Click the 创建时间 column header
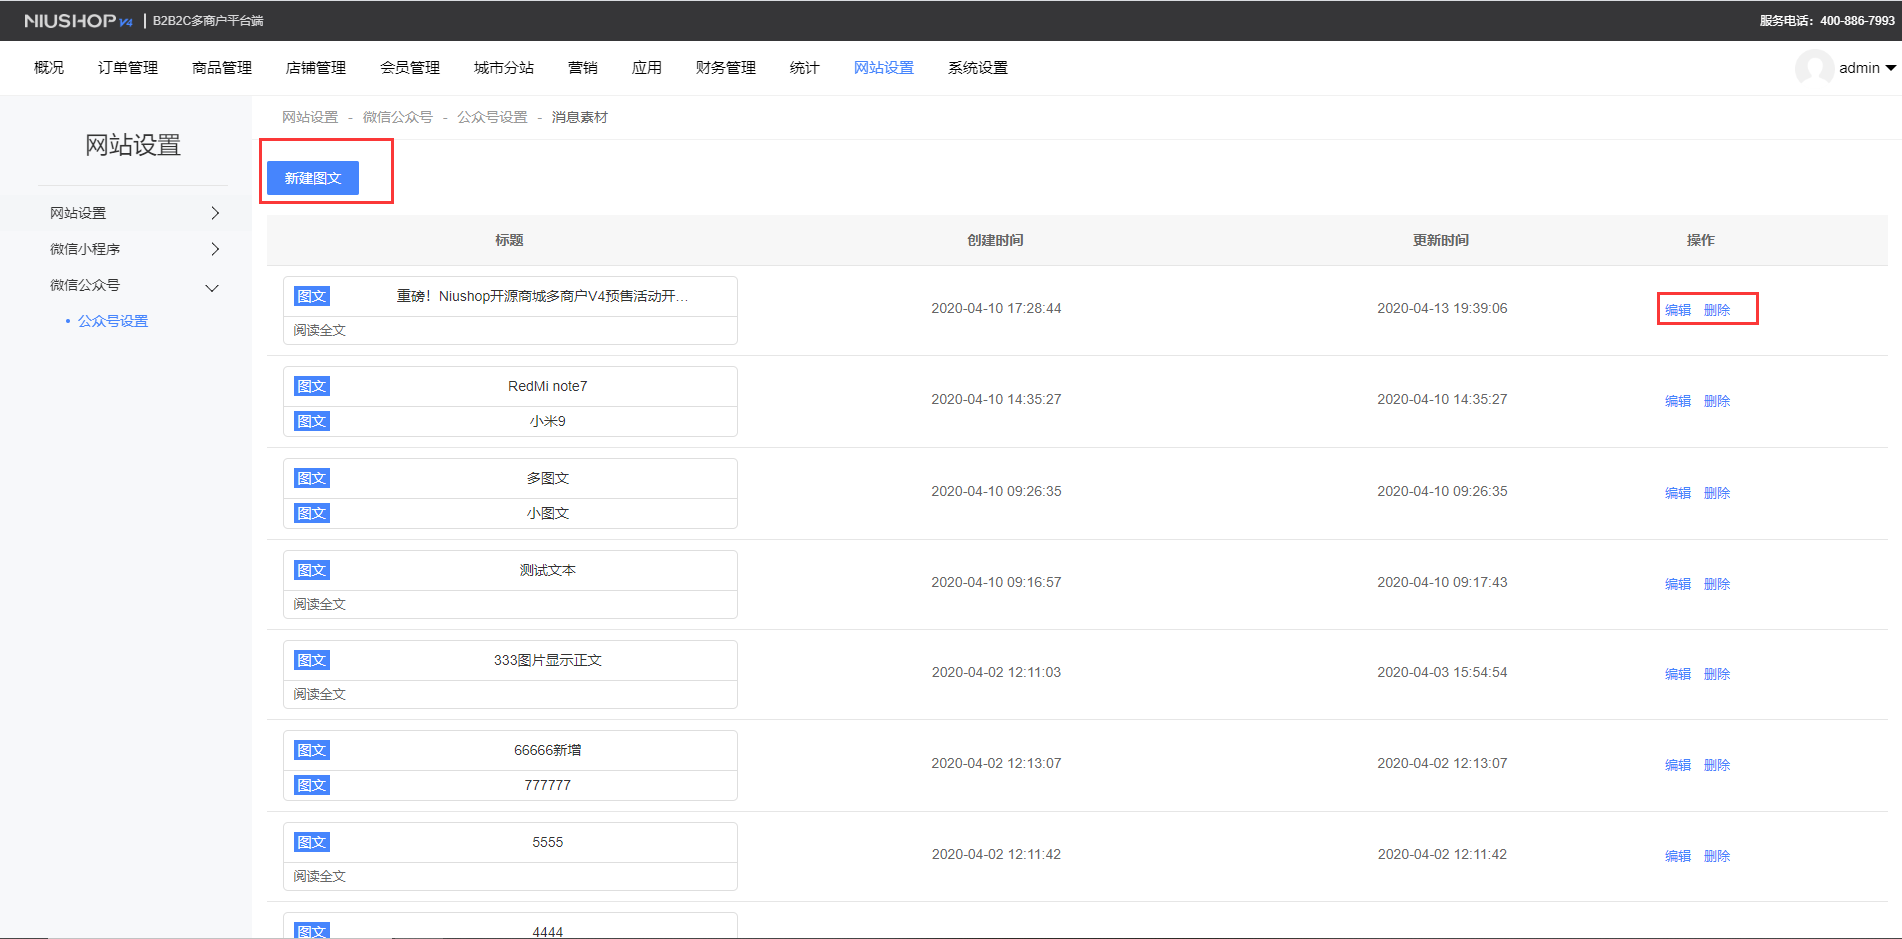Viewport: 1902px width, 939px height. pyautogui.click(x=995, y=240)
